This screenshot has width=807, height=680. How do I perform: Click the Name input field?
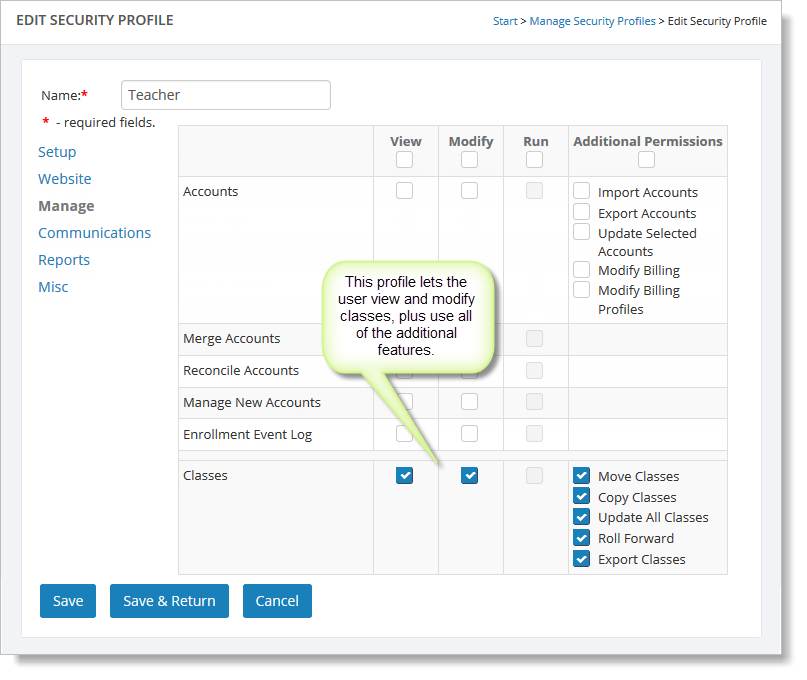pos(225,95)
